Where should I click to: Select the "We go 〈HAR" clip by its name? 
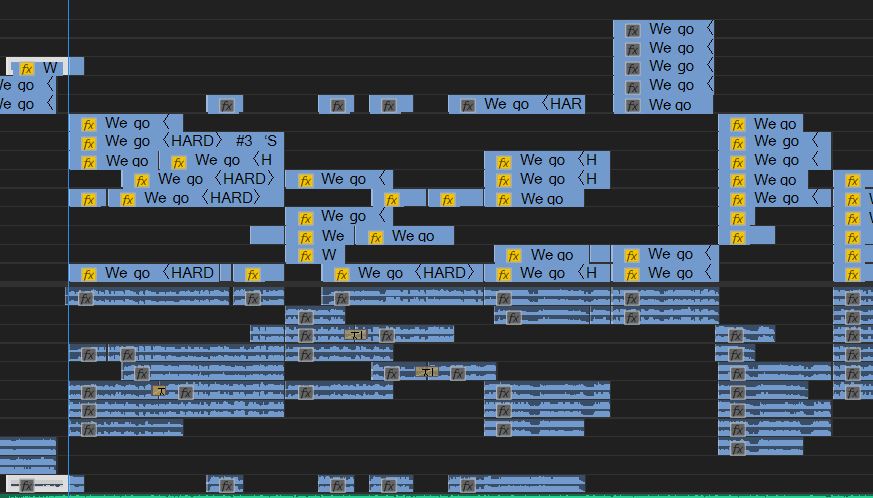point(533,104)
